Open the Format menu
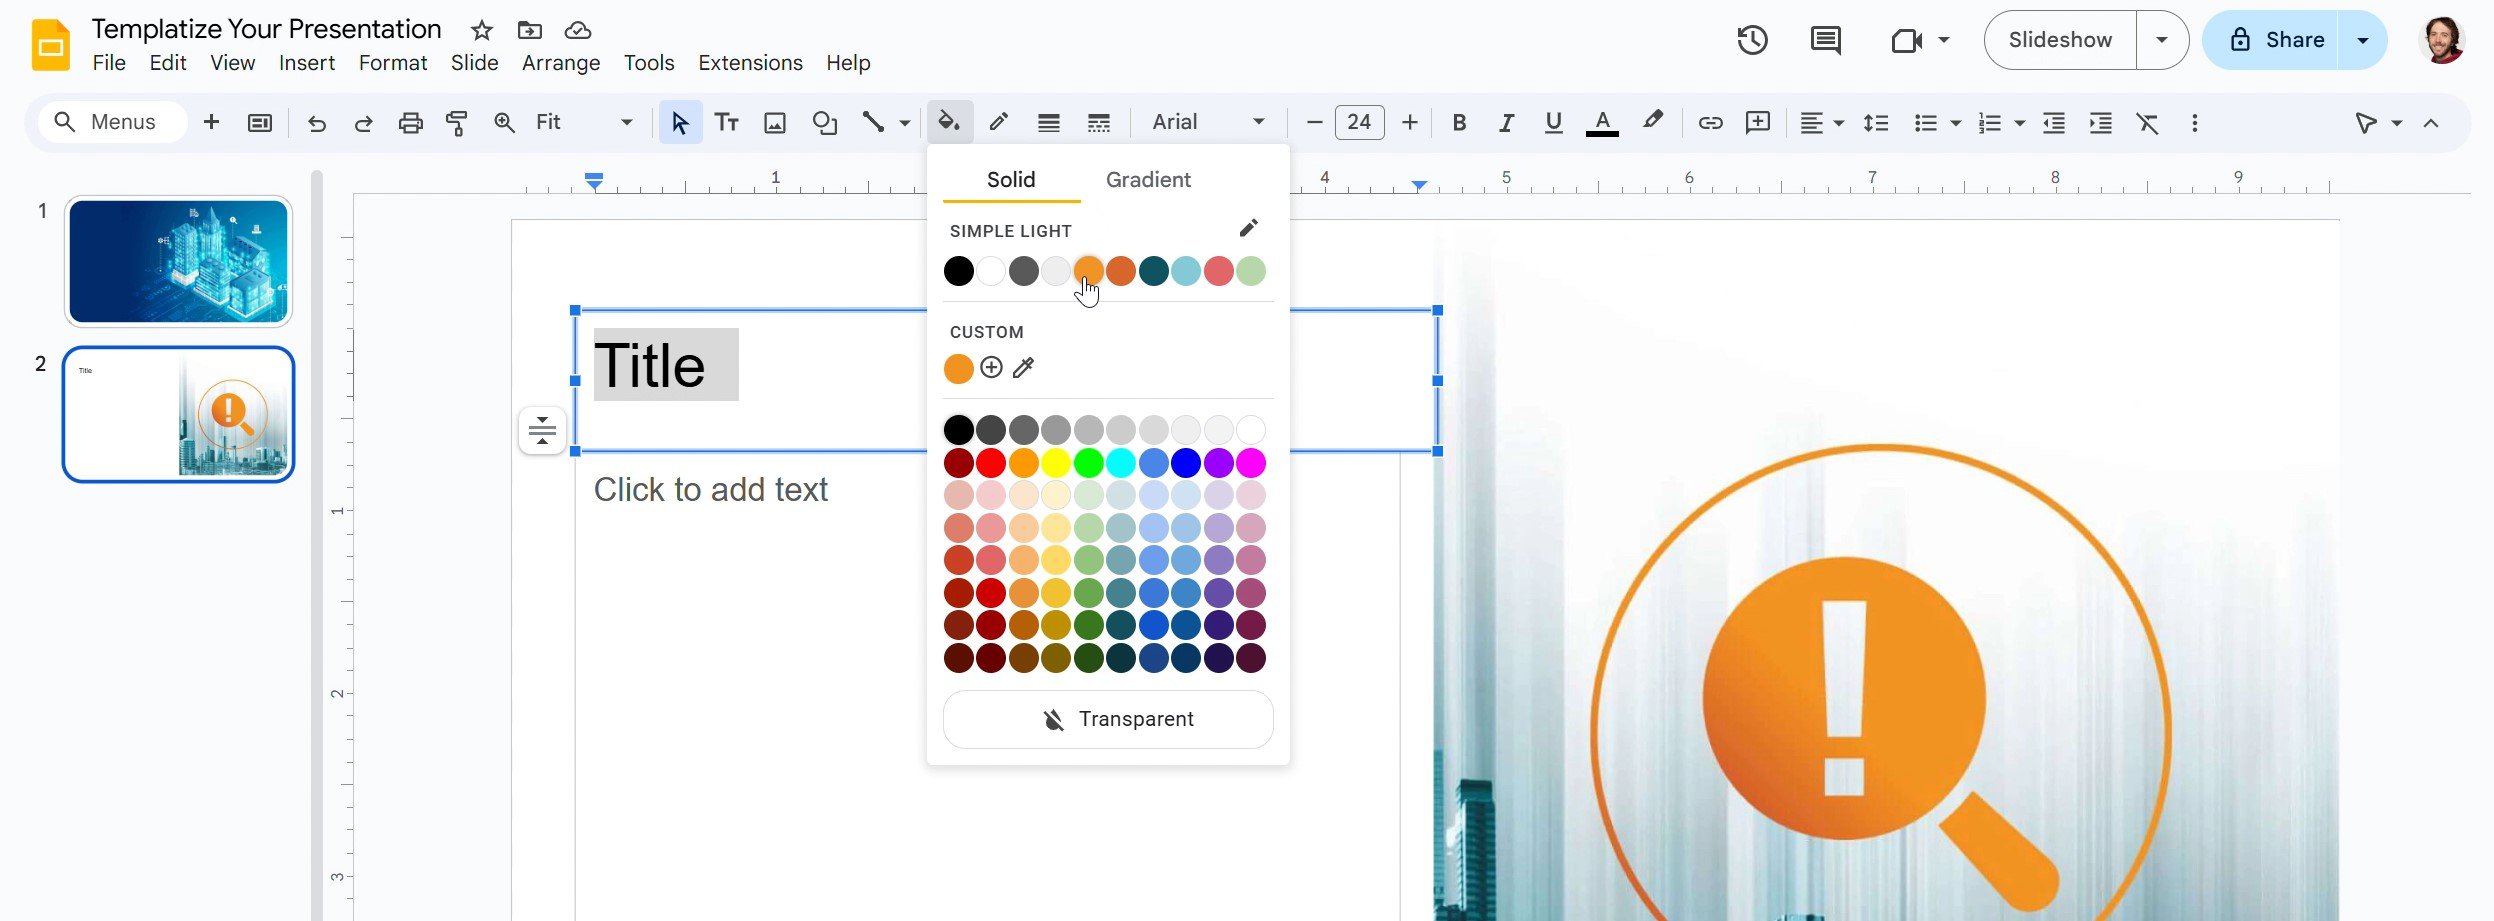This screenshot has height=921, width=2494. click(x=393, y=62)
